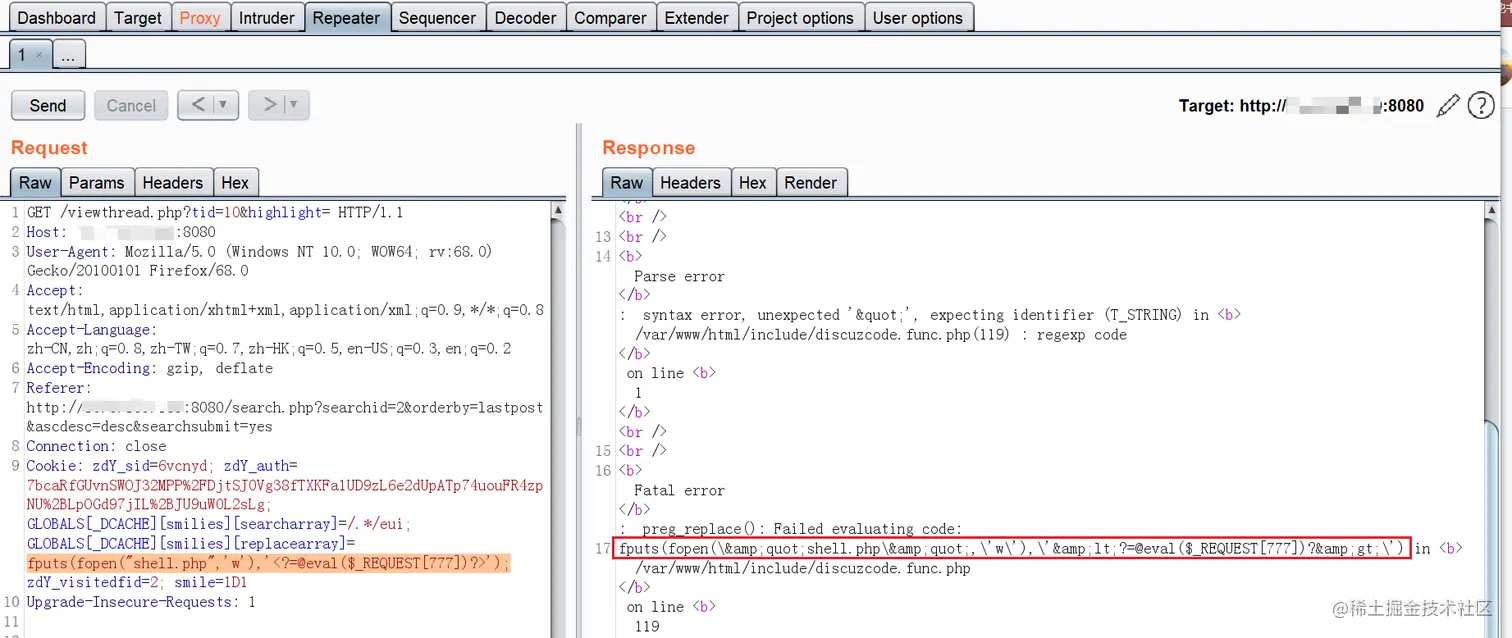Open help with the question mark icon
The width and height of the screenshot is (1512, 638).
point(1481,105)
